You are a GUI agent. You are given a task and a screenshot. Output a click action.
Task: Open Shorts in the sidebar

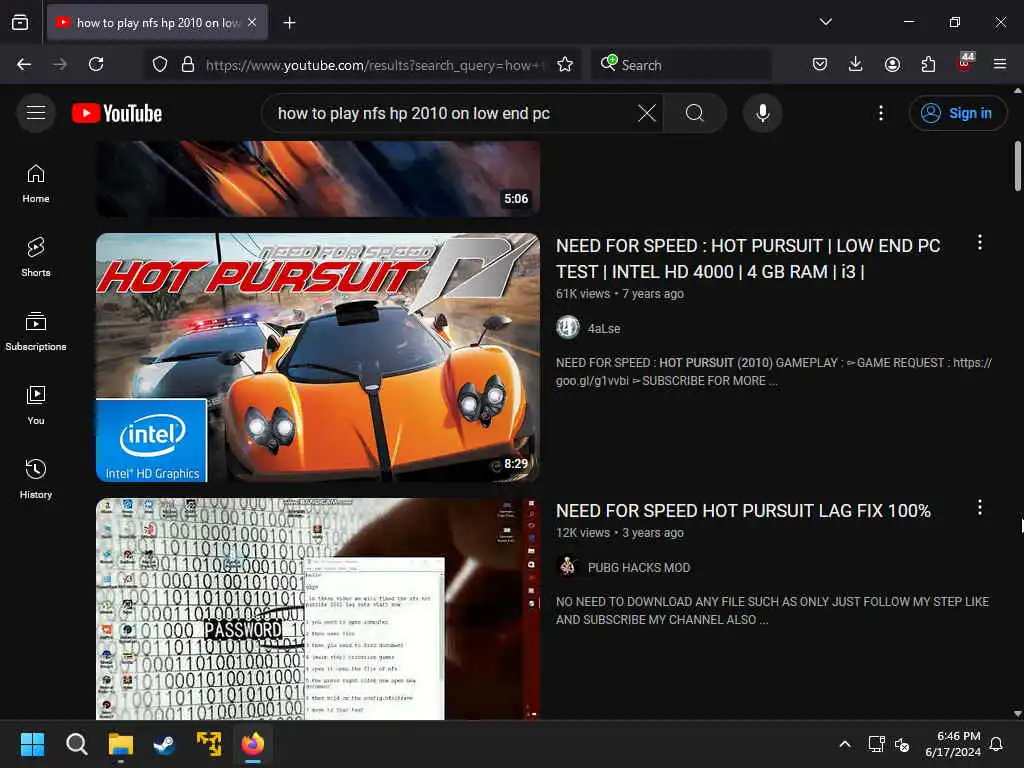pyautogui.click(x=36, y=257)
